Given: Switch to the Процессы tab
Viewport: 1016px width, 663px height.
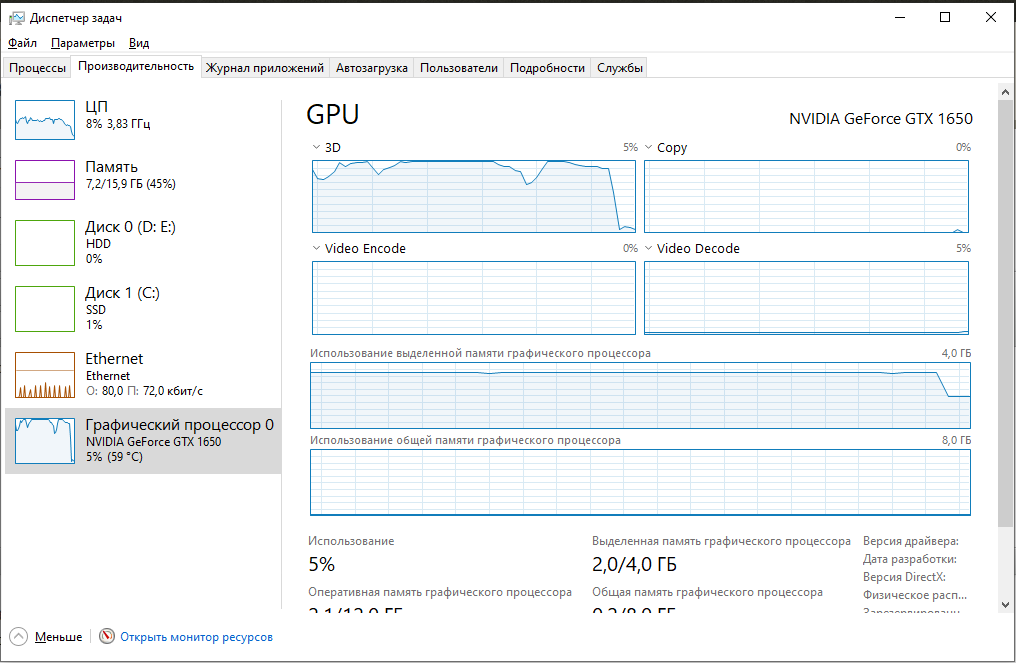Looking at the screenshot, I should pyautogui.click(x=38, y=68).
